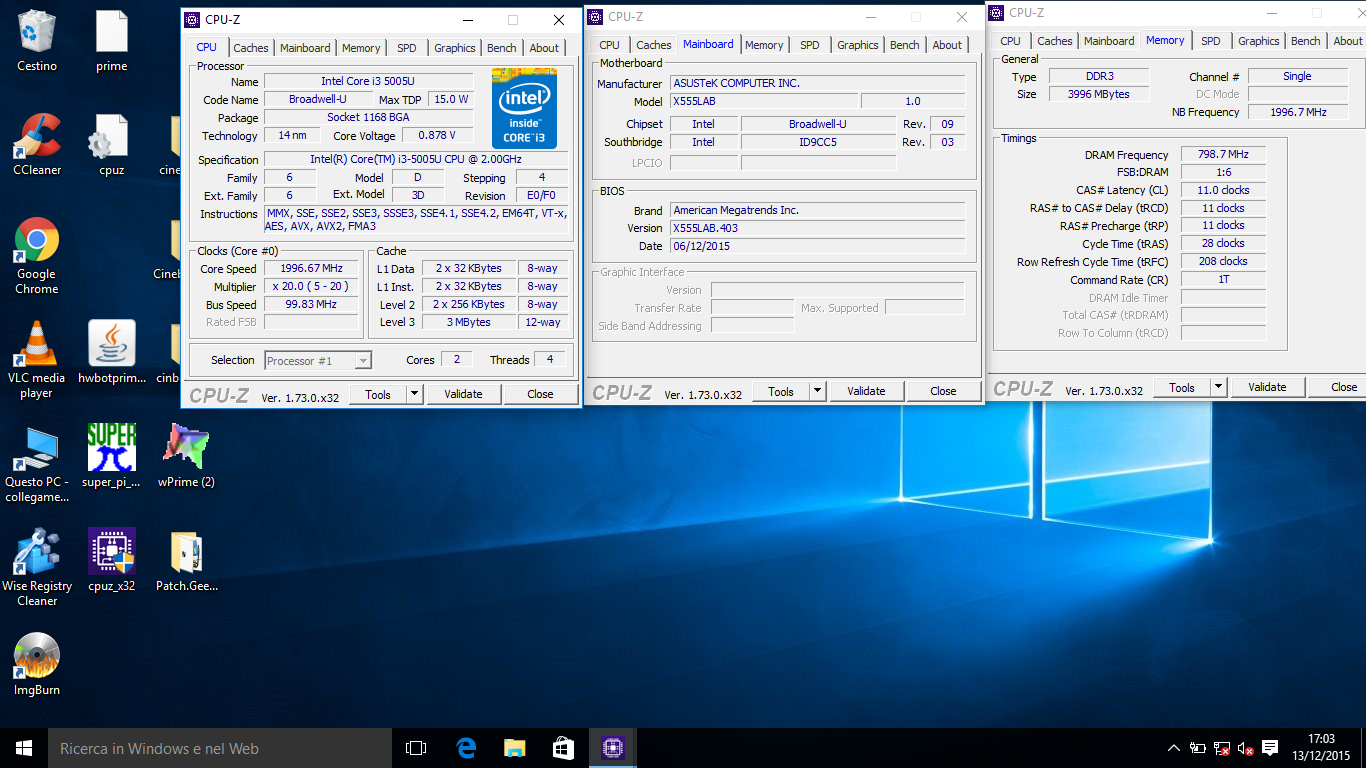
Task: Launch ImgBurn from the desktop
Action: (x=37, y=664)
